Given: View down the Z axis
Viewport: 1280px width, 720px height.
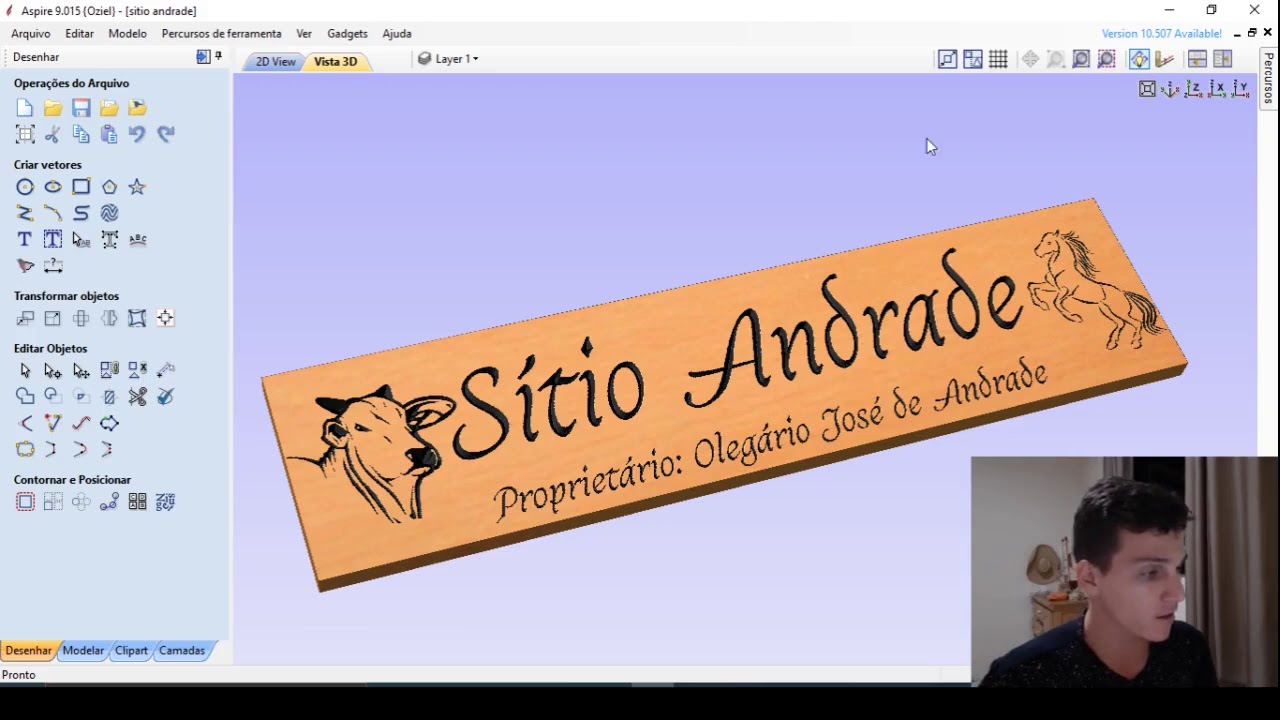Looking at the screenshot, I should pyautogui.click(x=1193, y=89).
